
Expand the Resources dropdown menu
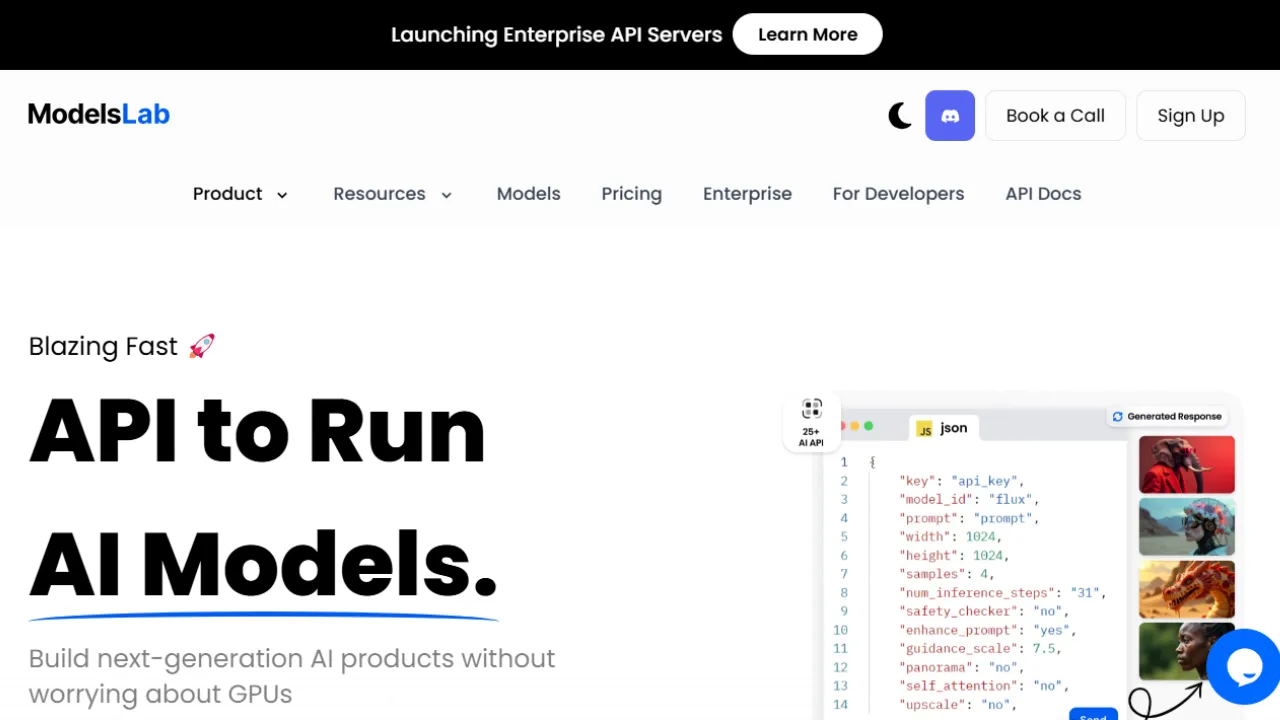tap(380, 194)
